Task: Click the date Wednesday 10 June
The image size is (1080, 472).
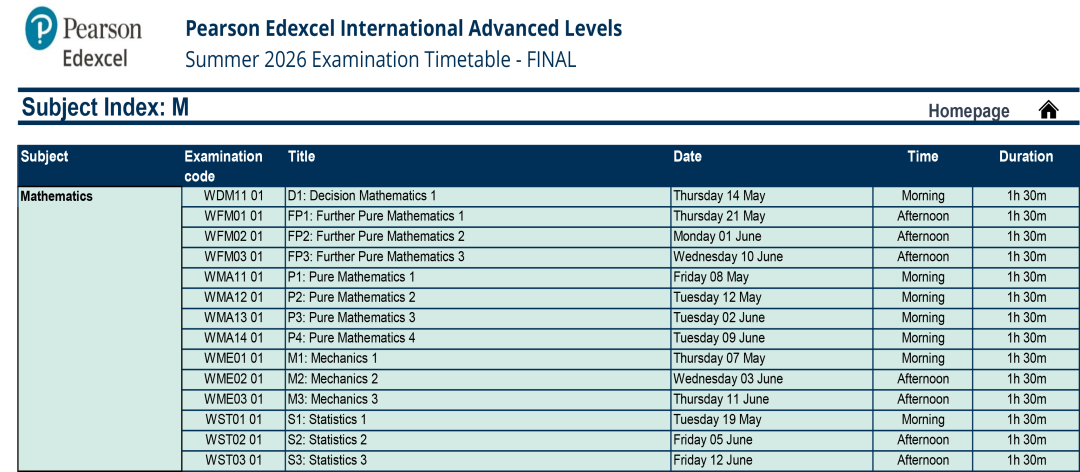Action: pyautogui.click(x=727, y=257)
